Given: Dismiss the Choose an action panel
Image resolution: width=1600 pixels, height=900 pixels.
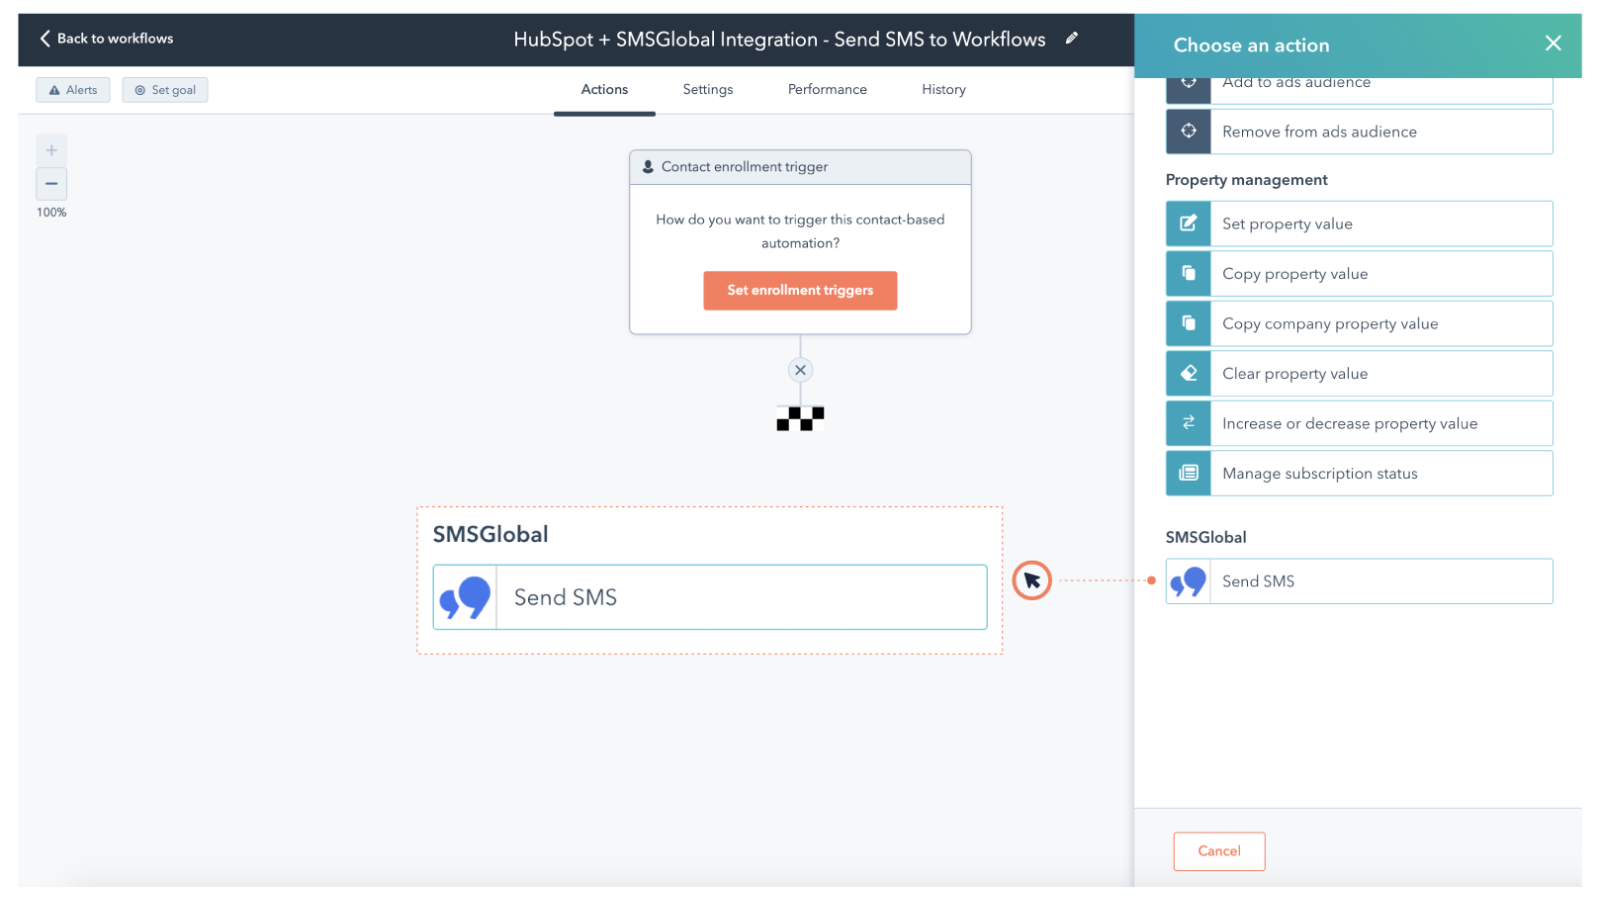Looking at the screenshot, I should (1552, 43).
